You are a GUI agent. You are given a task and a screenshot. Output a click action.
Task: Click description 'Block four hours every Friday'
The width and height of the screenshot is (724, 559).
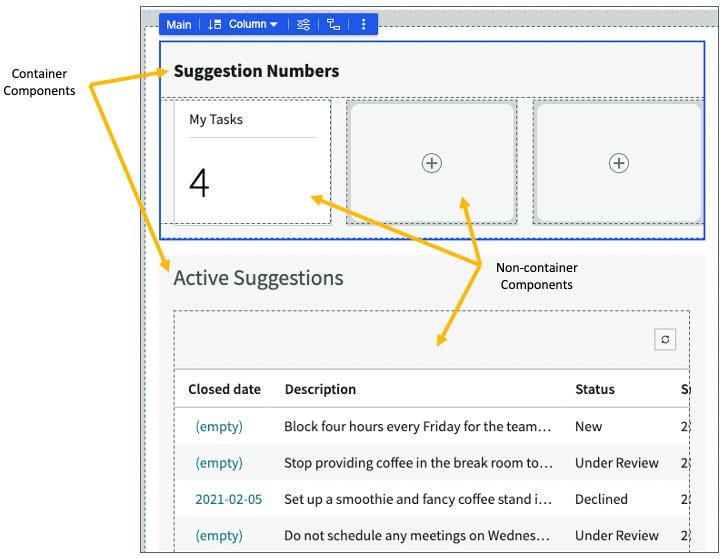[418, 427]
